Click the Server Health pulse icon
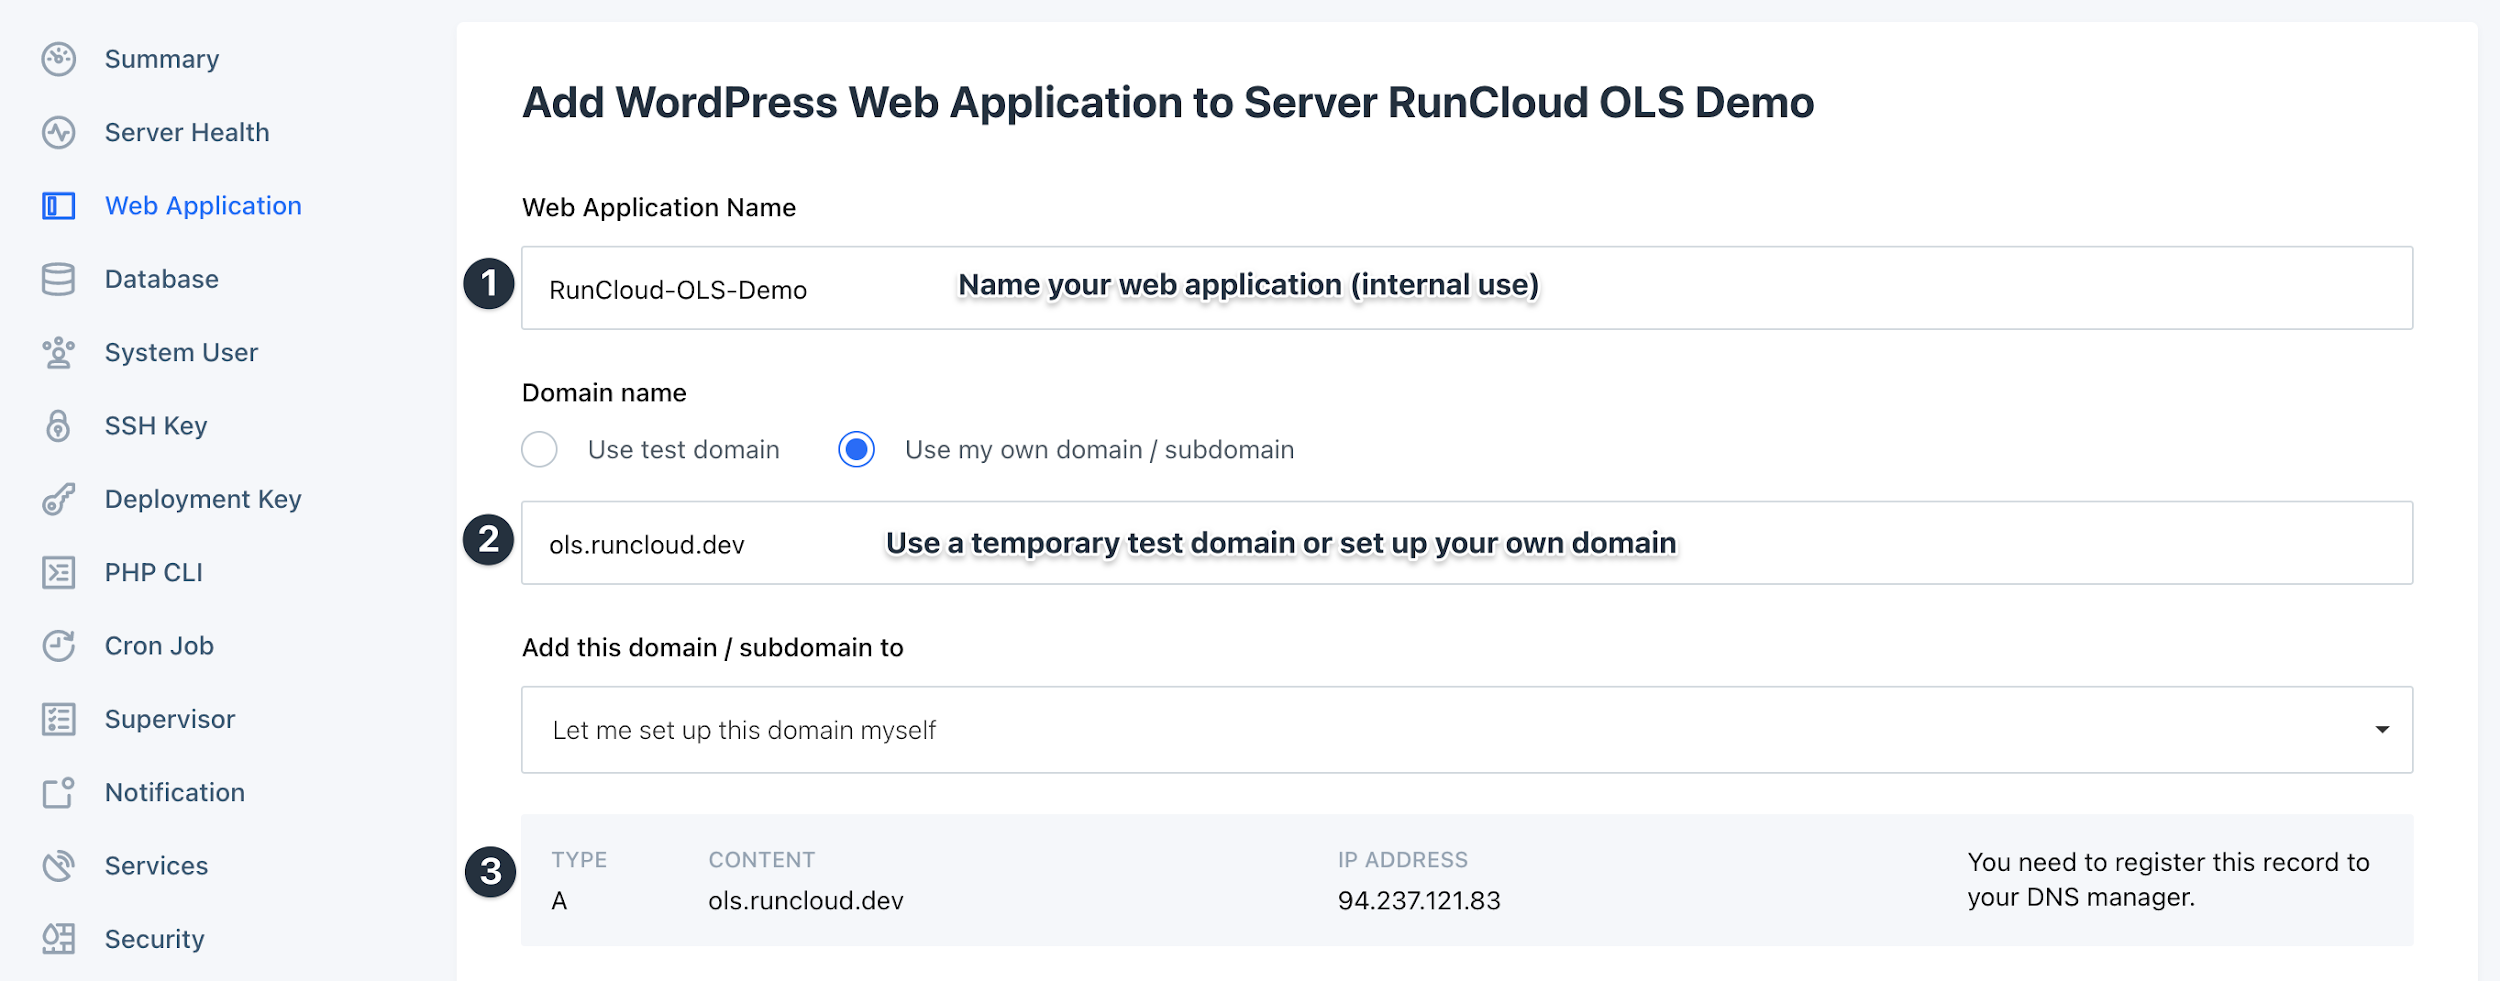This screenshot has height=981, width=2500. pyautogui.click(x=59, y=132)
